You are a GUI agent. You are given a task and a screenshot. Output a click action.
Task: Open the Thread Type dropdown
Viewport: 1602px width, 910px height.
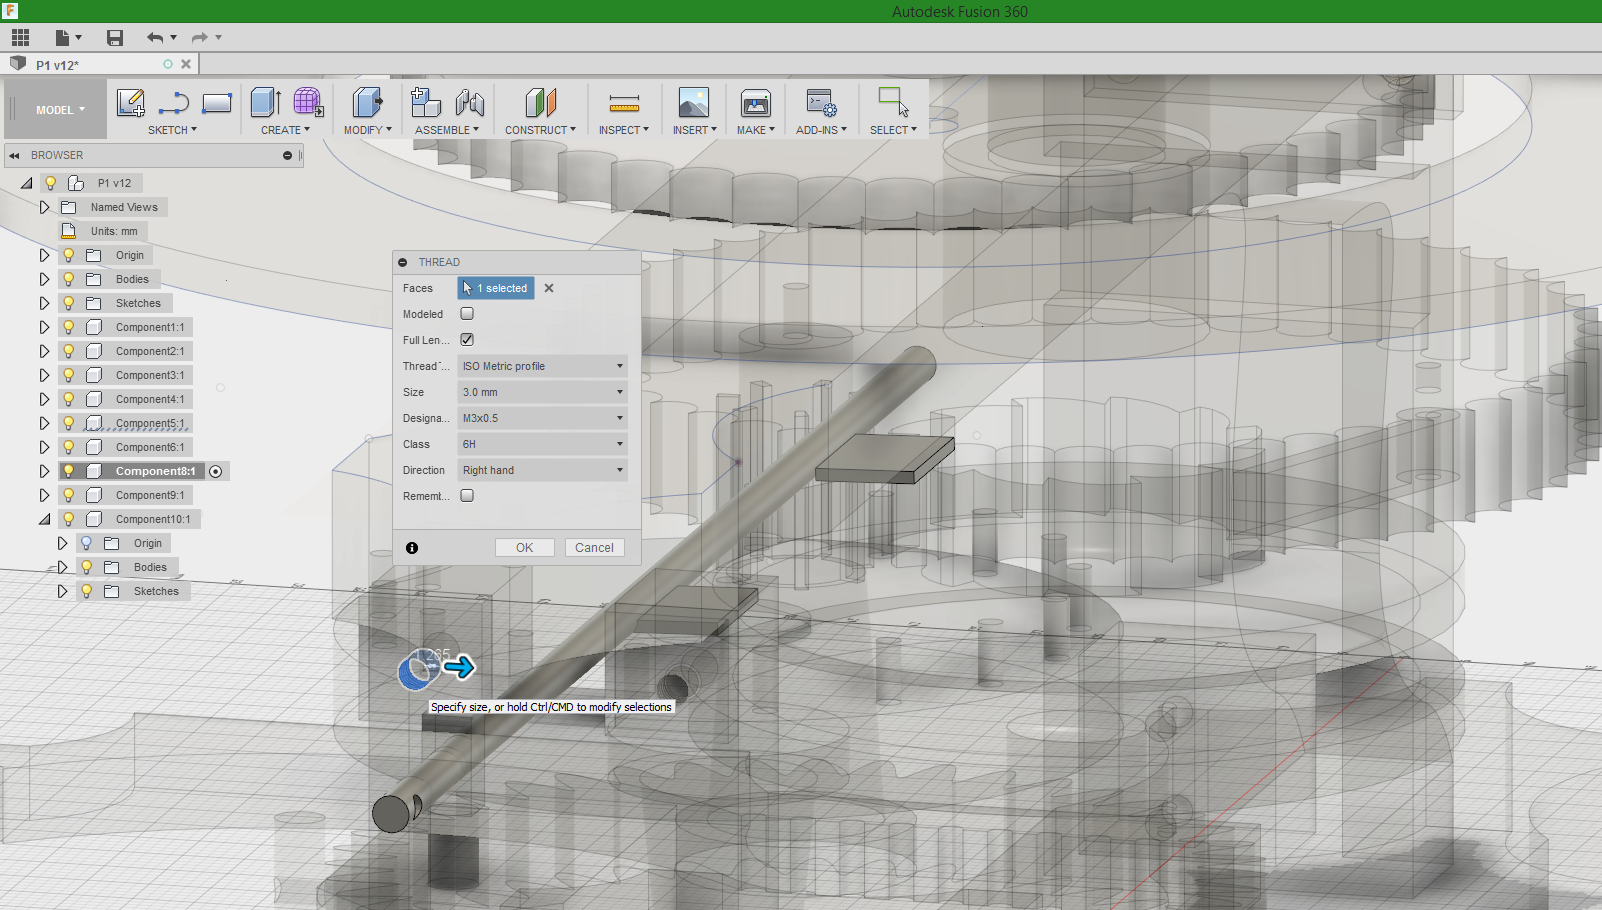pos(542,366)
